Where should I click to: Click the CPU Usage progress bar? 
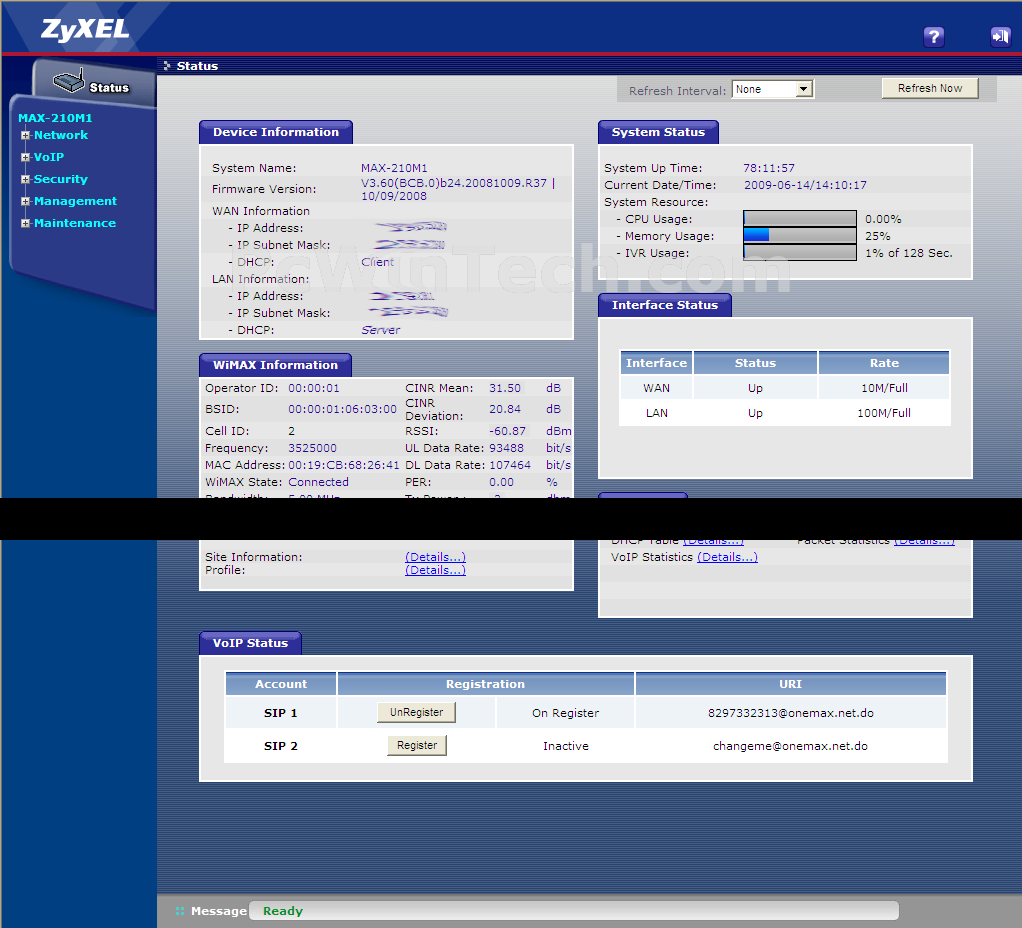click(x=800, y=218)
